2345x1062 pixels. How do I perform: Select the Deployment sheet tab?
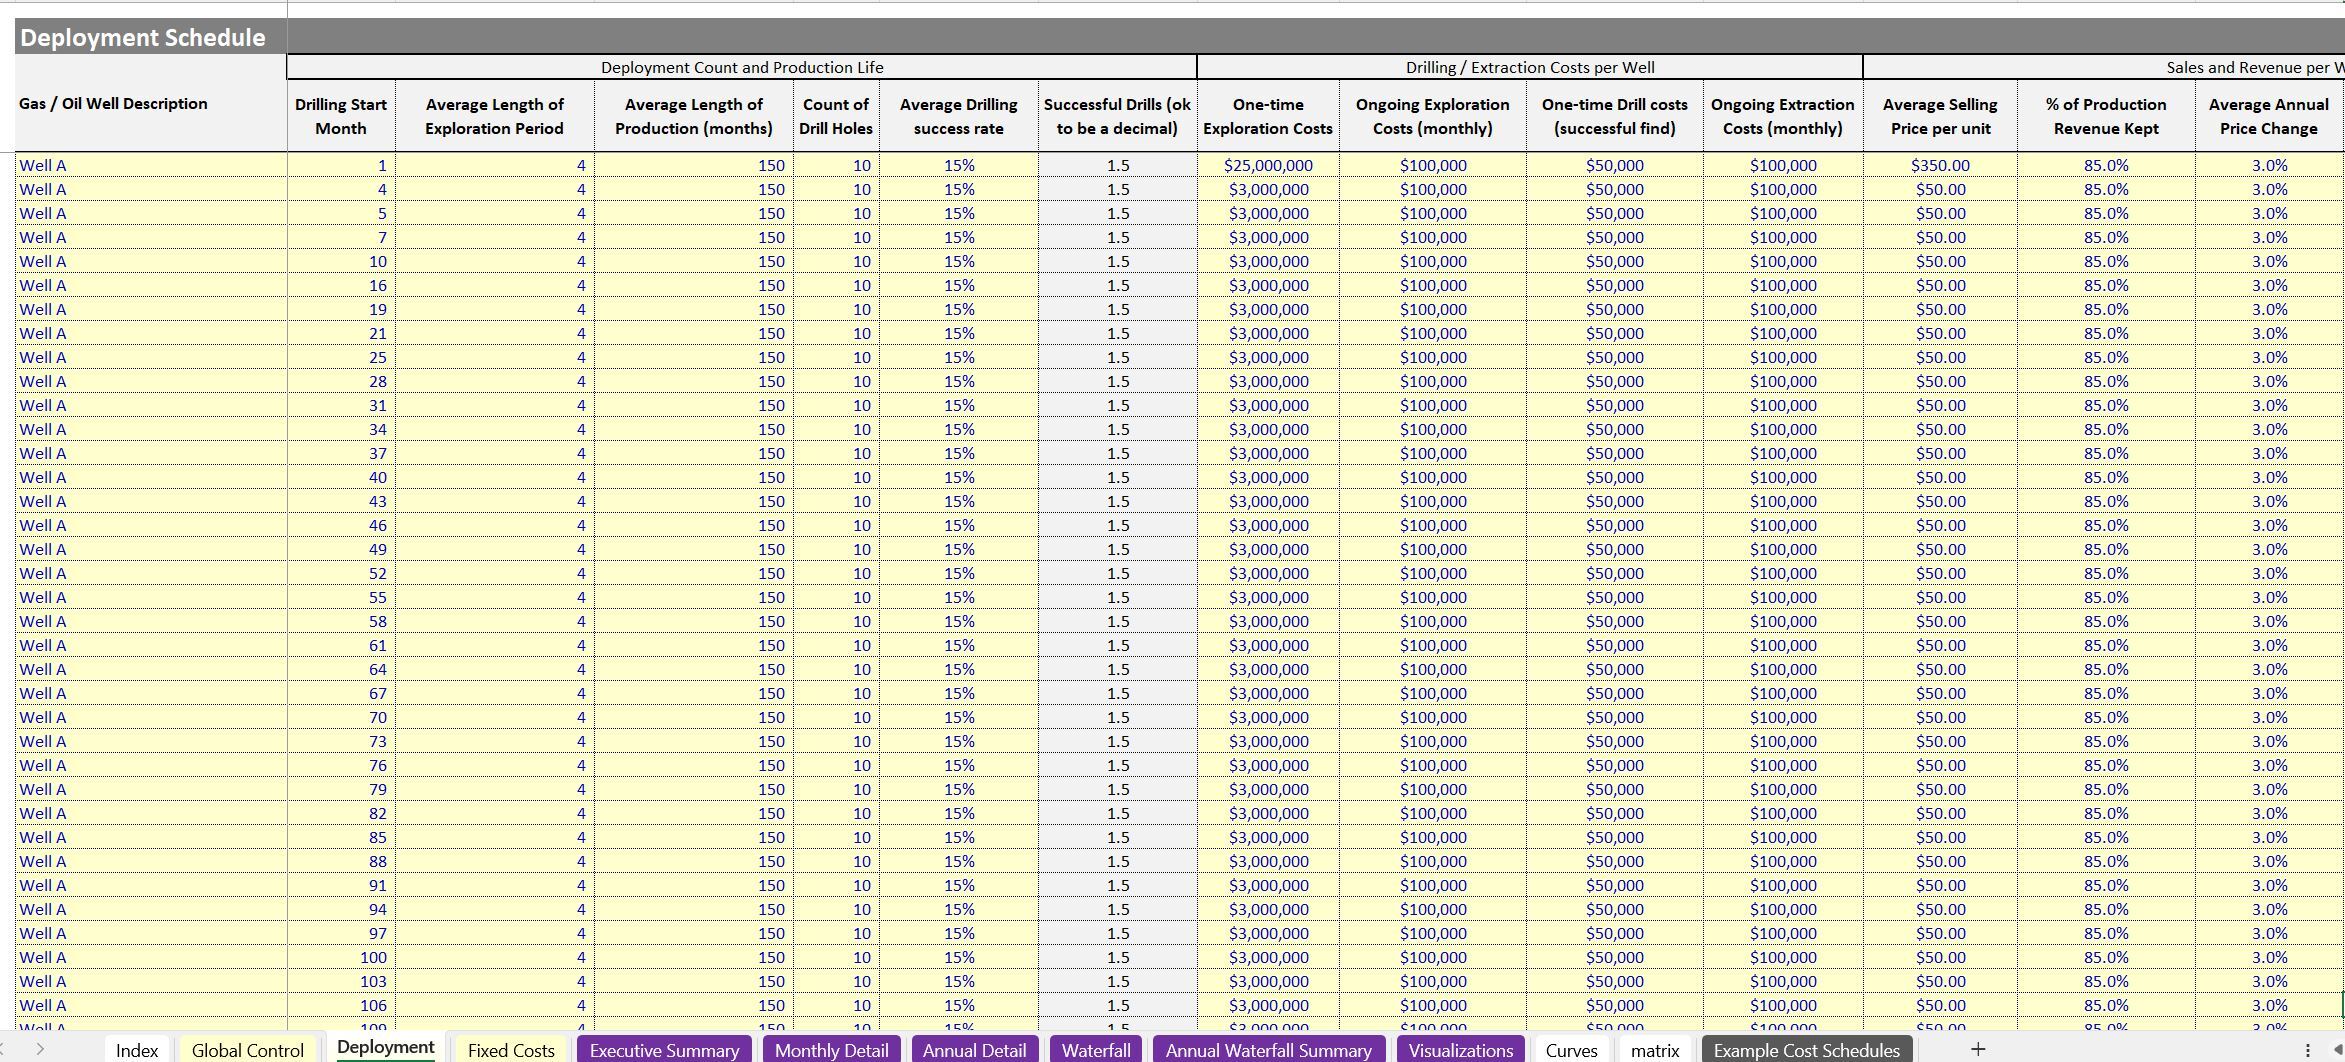coord(386,1048)
